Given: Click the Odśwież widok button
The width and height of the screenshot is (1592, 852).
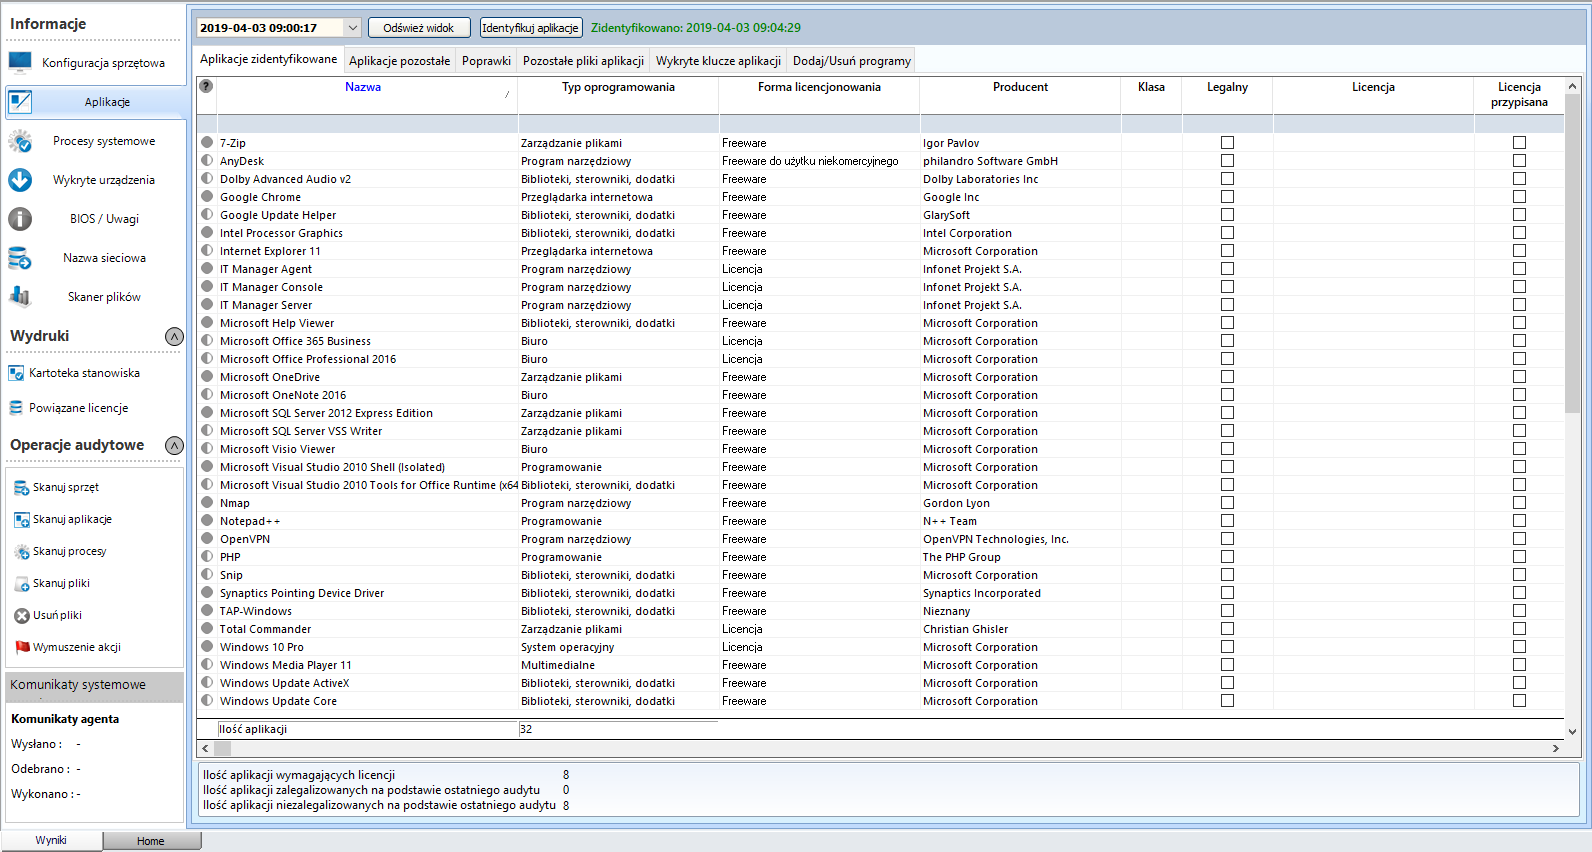Looking at the screenshot, I should 419,28.
